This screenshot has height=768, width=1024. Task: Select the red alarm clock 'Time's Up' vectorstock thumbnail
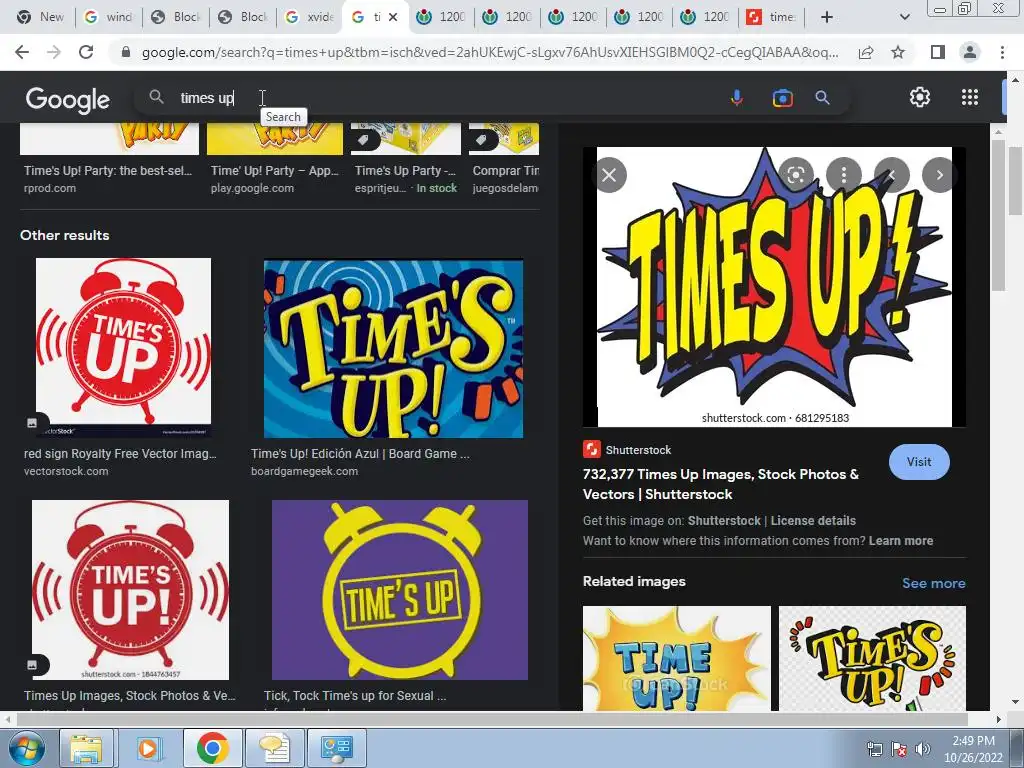tap(123, 347)
